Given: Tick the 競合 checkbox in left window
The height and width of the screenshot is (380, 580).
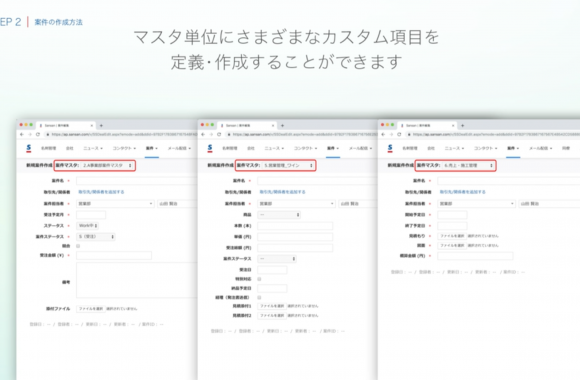Looking at the screenshot, I should [x=78, y=246].
